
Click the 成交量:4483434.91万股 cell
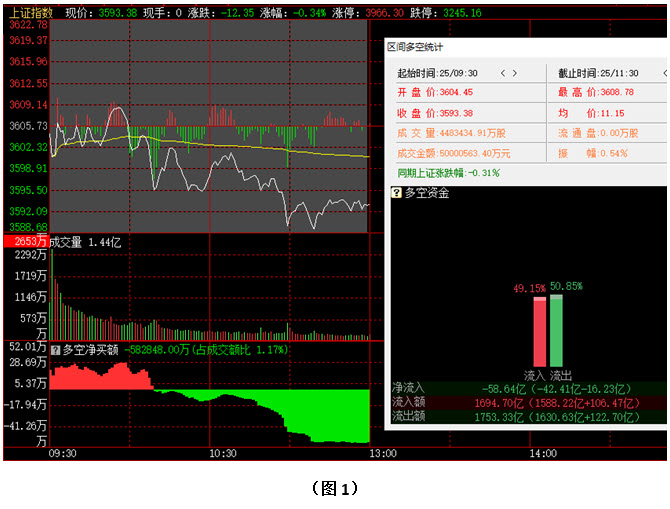[451, 133]
